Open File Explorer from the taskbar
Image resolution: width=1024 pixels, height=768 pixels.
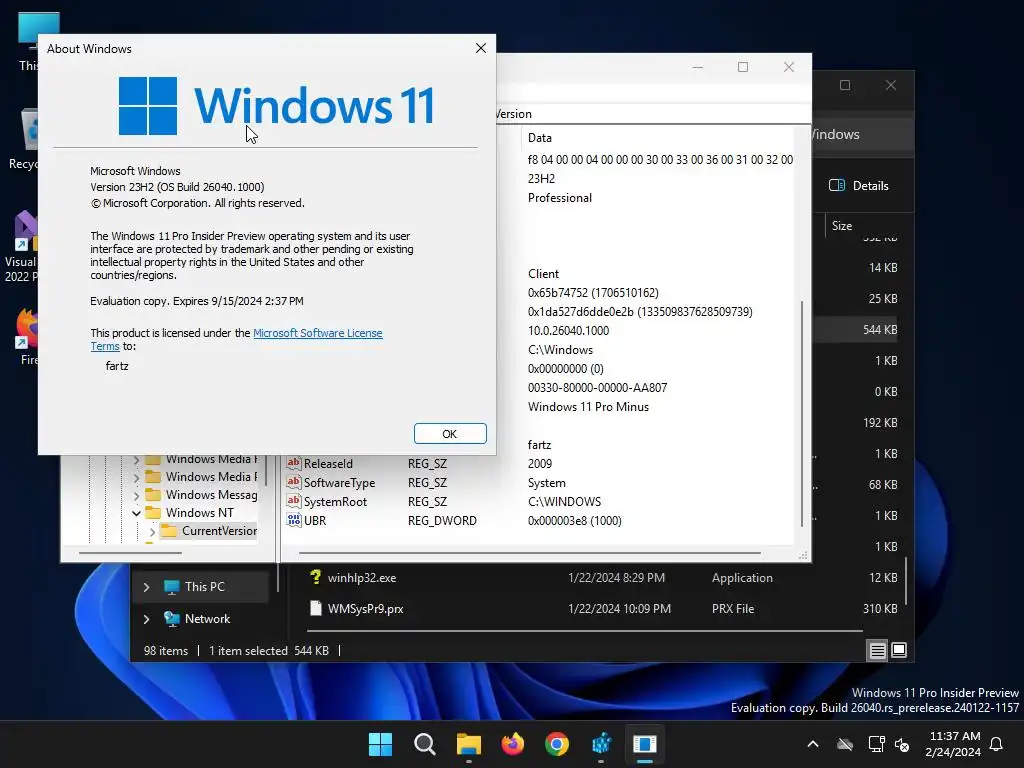click(x=468, y=744)
